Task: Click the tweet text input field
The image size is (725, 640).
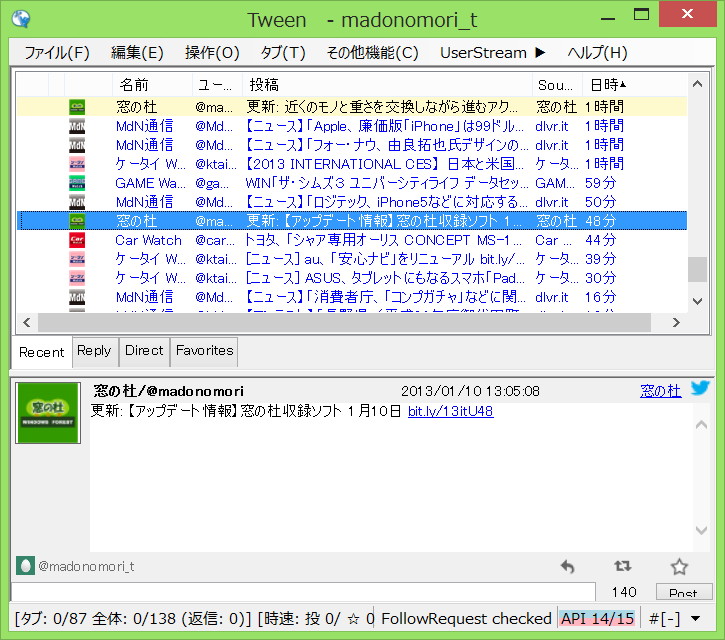Action: [303, 592]
